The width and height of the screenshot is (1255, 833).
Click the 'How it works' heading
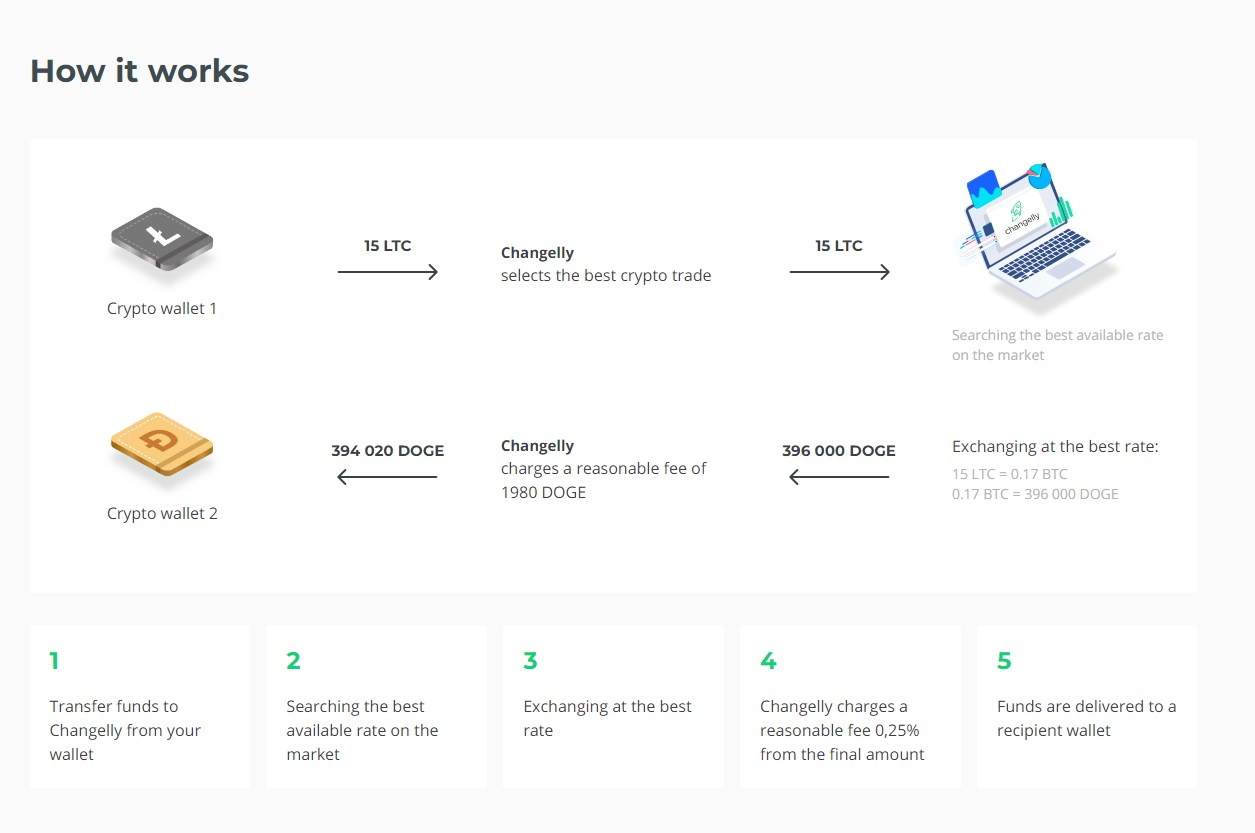[x=139, y=71]
